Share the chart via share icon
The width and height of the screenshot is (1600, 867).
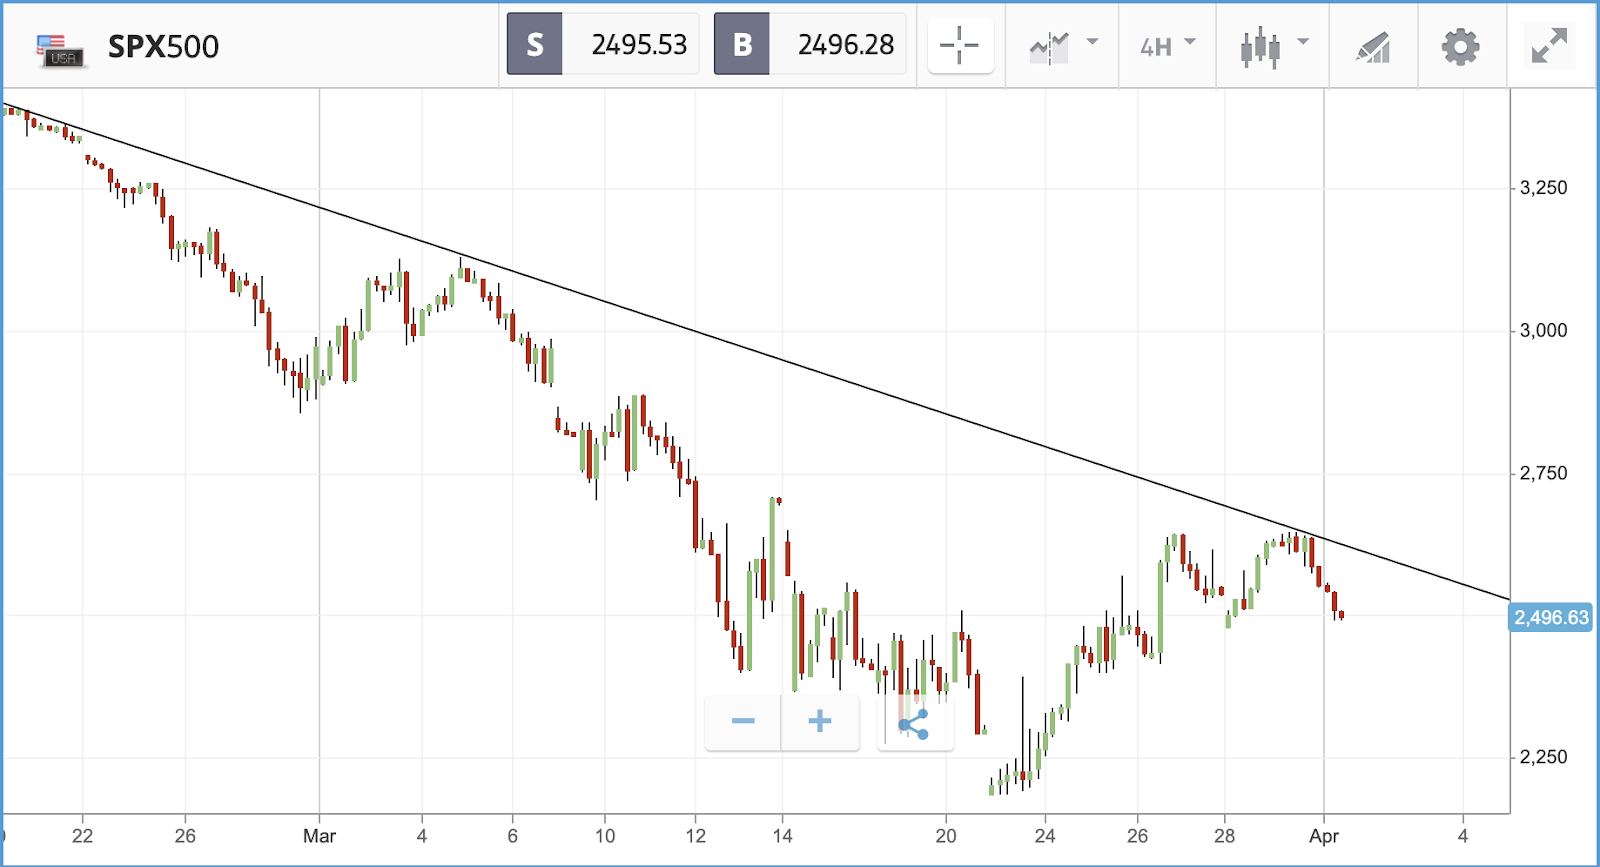click(x=914, y=724)
